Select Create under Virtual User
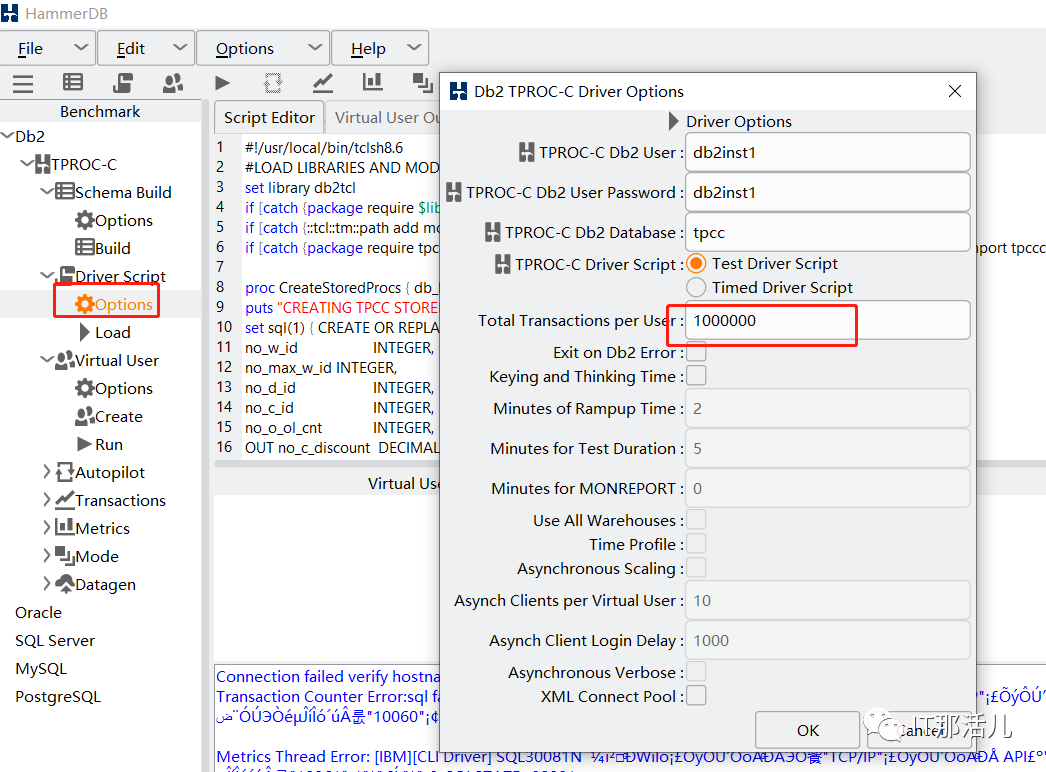Image resolution: width=1046 pixels, height=772 pixels. tap(109, 416)
